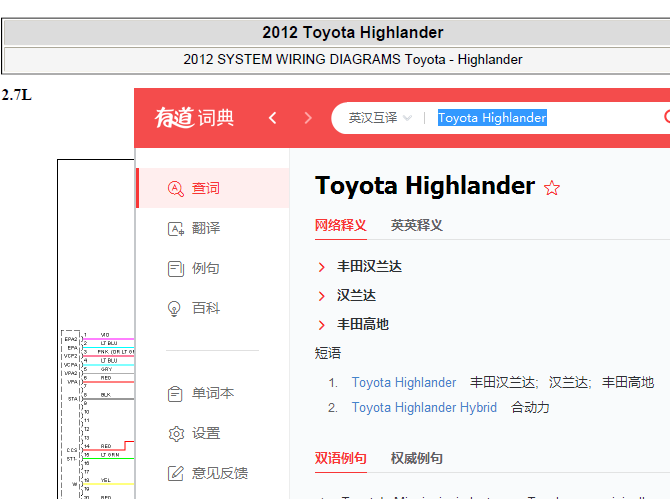The height and width of the screenshot is (499, 670).
Task: Open 意见反馈 feedback in the sidebar
Action: click(213, 473)
